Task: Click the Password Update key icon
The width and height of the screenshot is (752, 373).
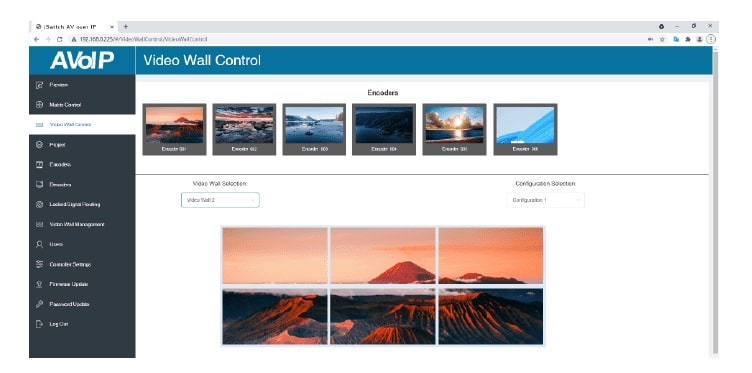Action: [x=40, y=304]
